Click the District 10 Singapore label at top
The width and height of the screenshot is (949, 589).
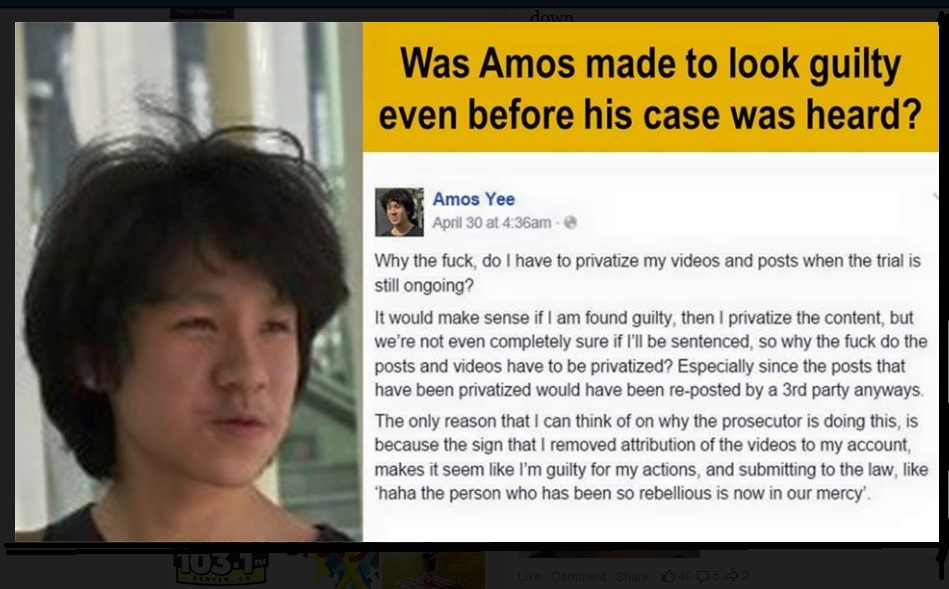pyautogui.click(x=202, y=12)
